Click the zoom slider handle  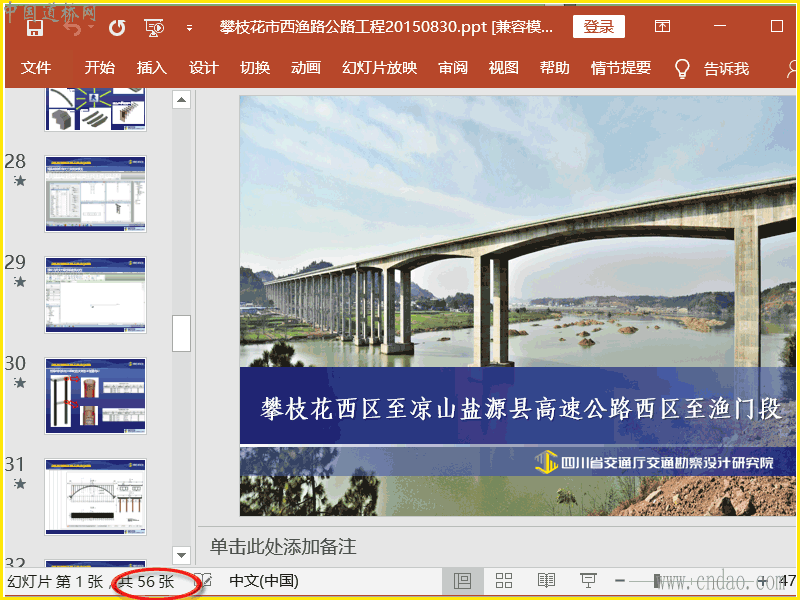click(x=657, y=581)
